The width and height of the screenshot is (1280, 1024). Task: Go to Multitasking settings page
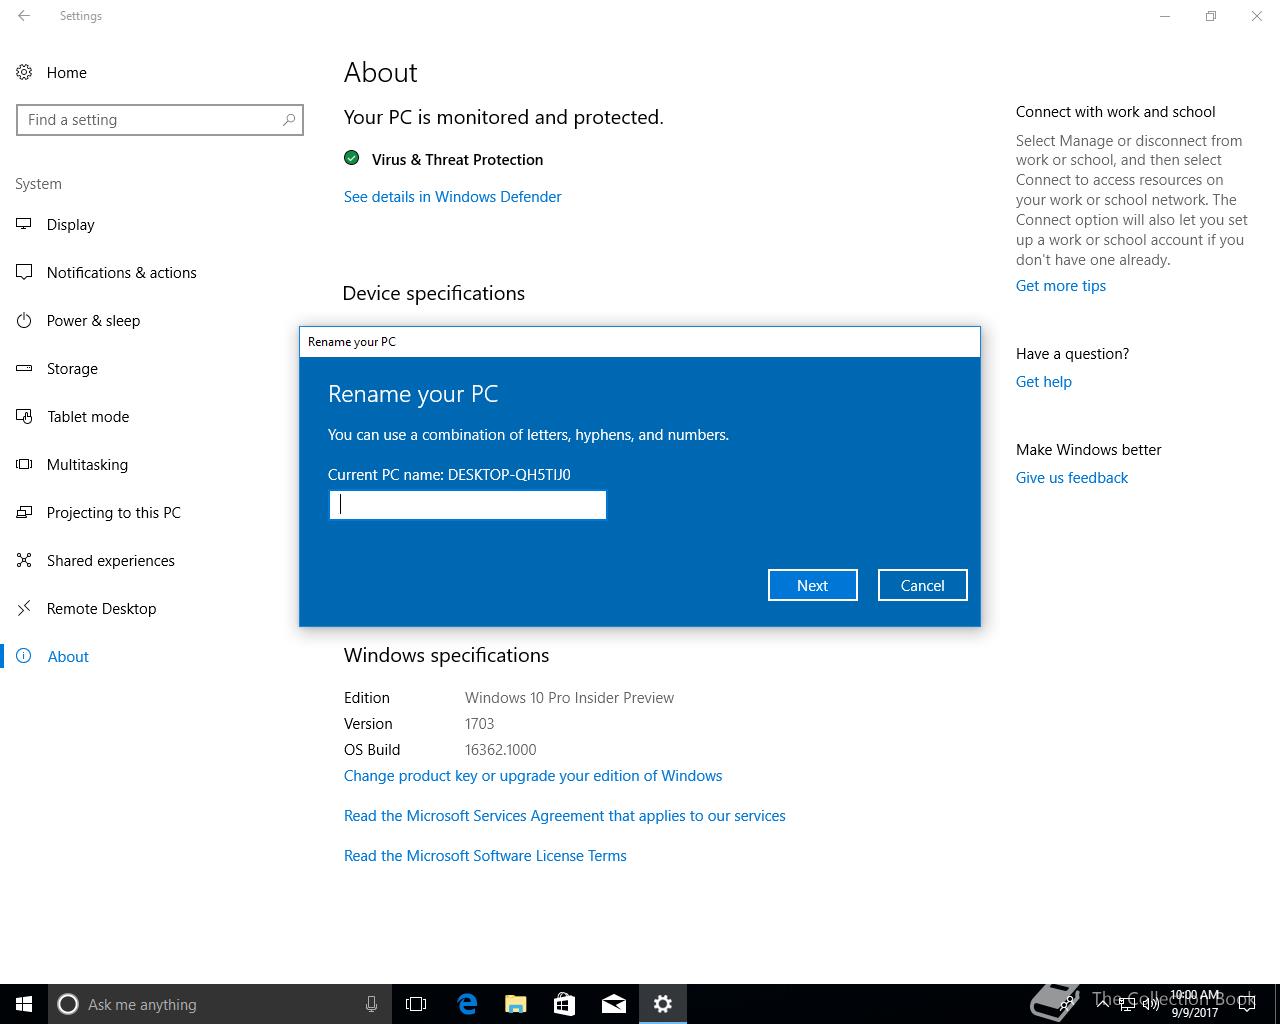[87, 464]
